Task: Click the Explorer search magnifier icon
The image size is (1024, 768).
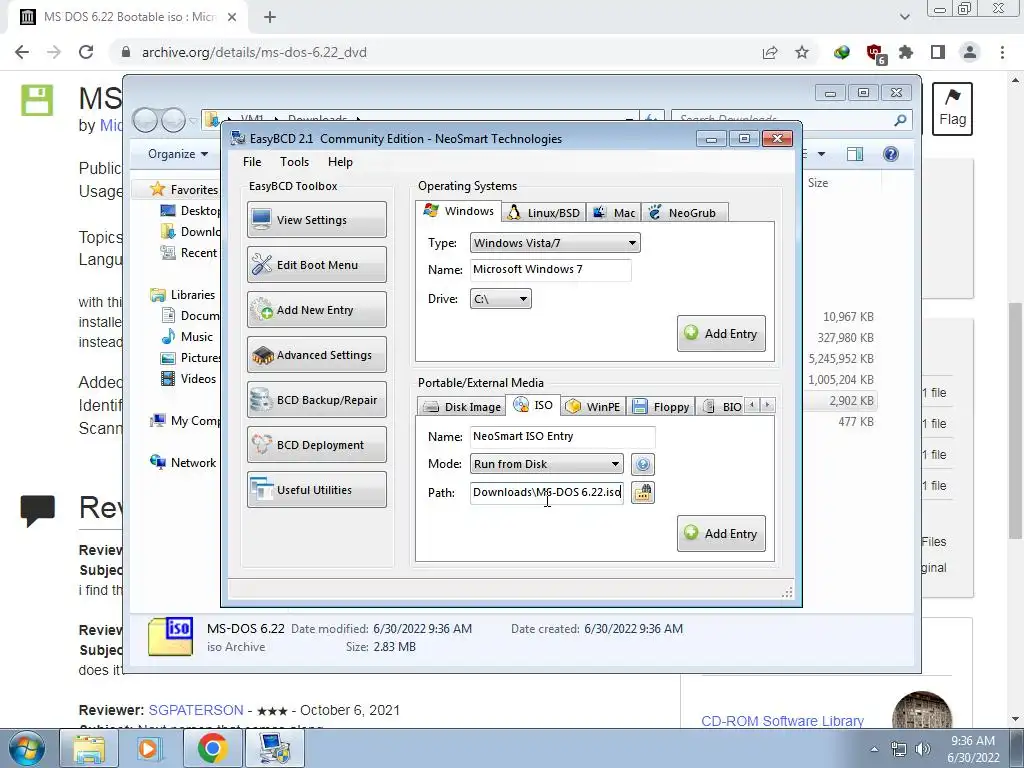Action: (900, 120)
